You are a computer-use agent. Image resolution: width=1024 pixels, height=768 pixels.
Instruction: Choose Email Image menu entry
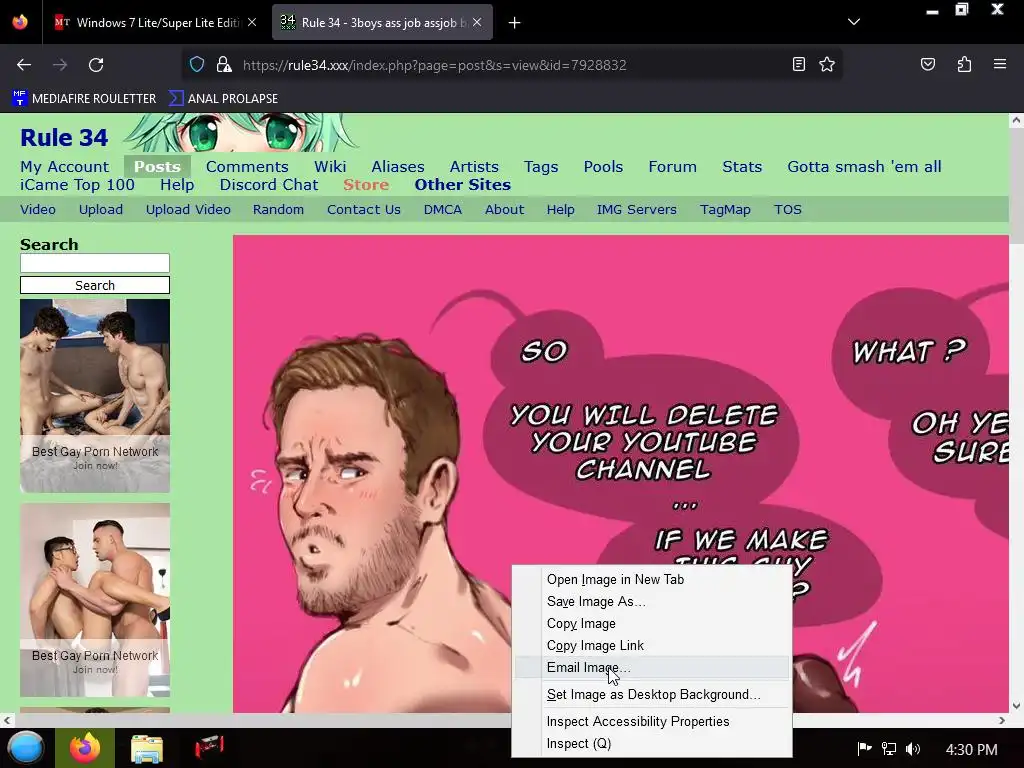coord(653,667)
